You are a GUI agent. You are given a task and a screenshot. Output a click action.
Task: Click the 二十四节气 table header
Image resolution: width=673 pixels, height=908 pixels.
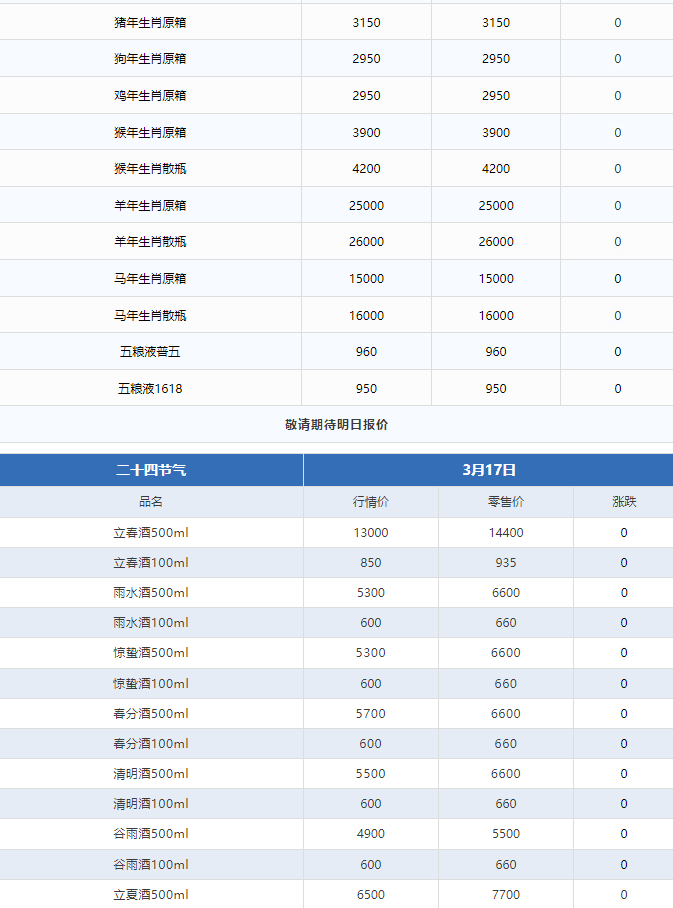pyautogui.click(x=151, y=470)
